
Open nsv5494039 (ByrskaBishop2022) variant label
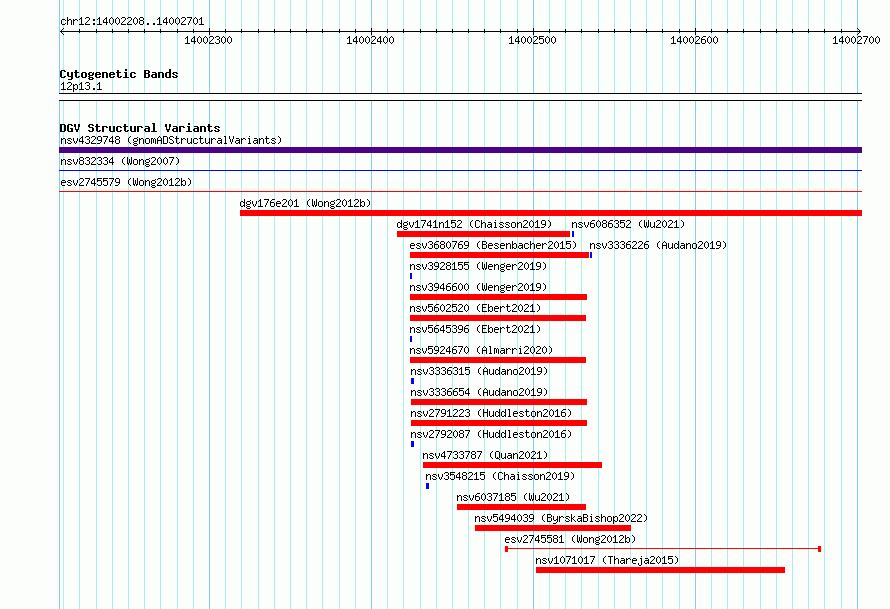561,518
